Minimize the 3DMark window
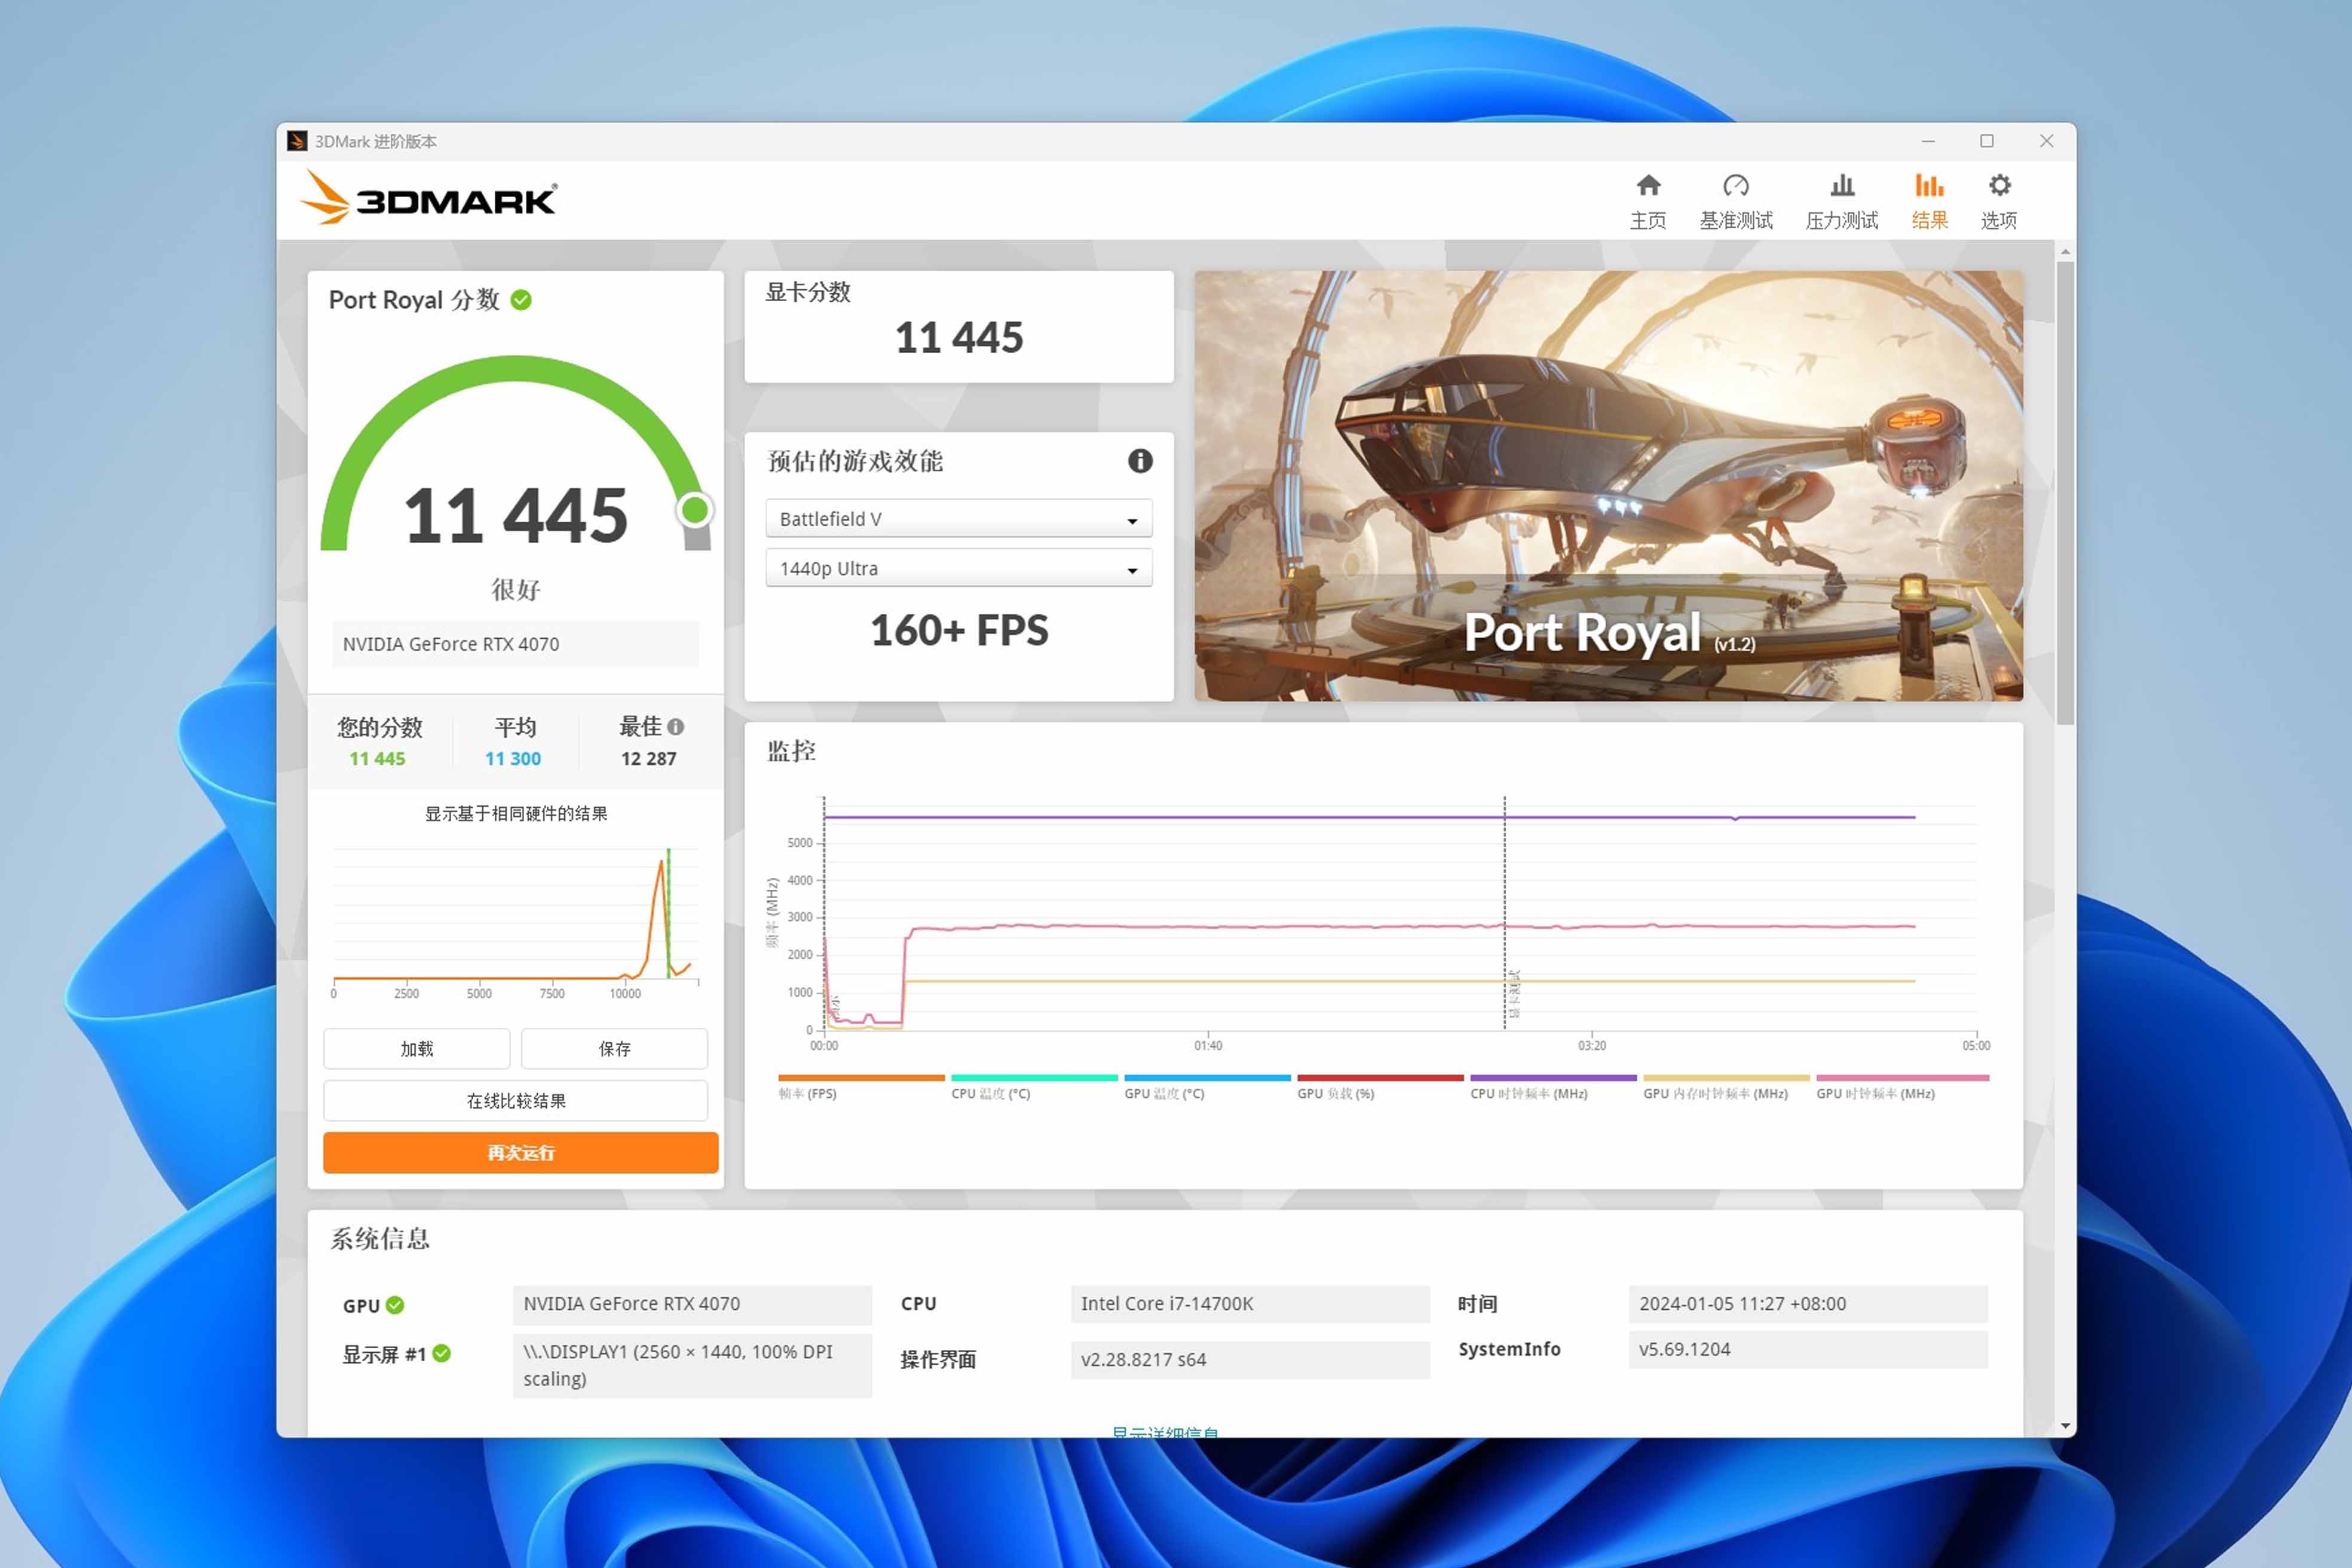This screenshot has height=1568, width=2352. [1928, 141]
